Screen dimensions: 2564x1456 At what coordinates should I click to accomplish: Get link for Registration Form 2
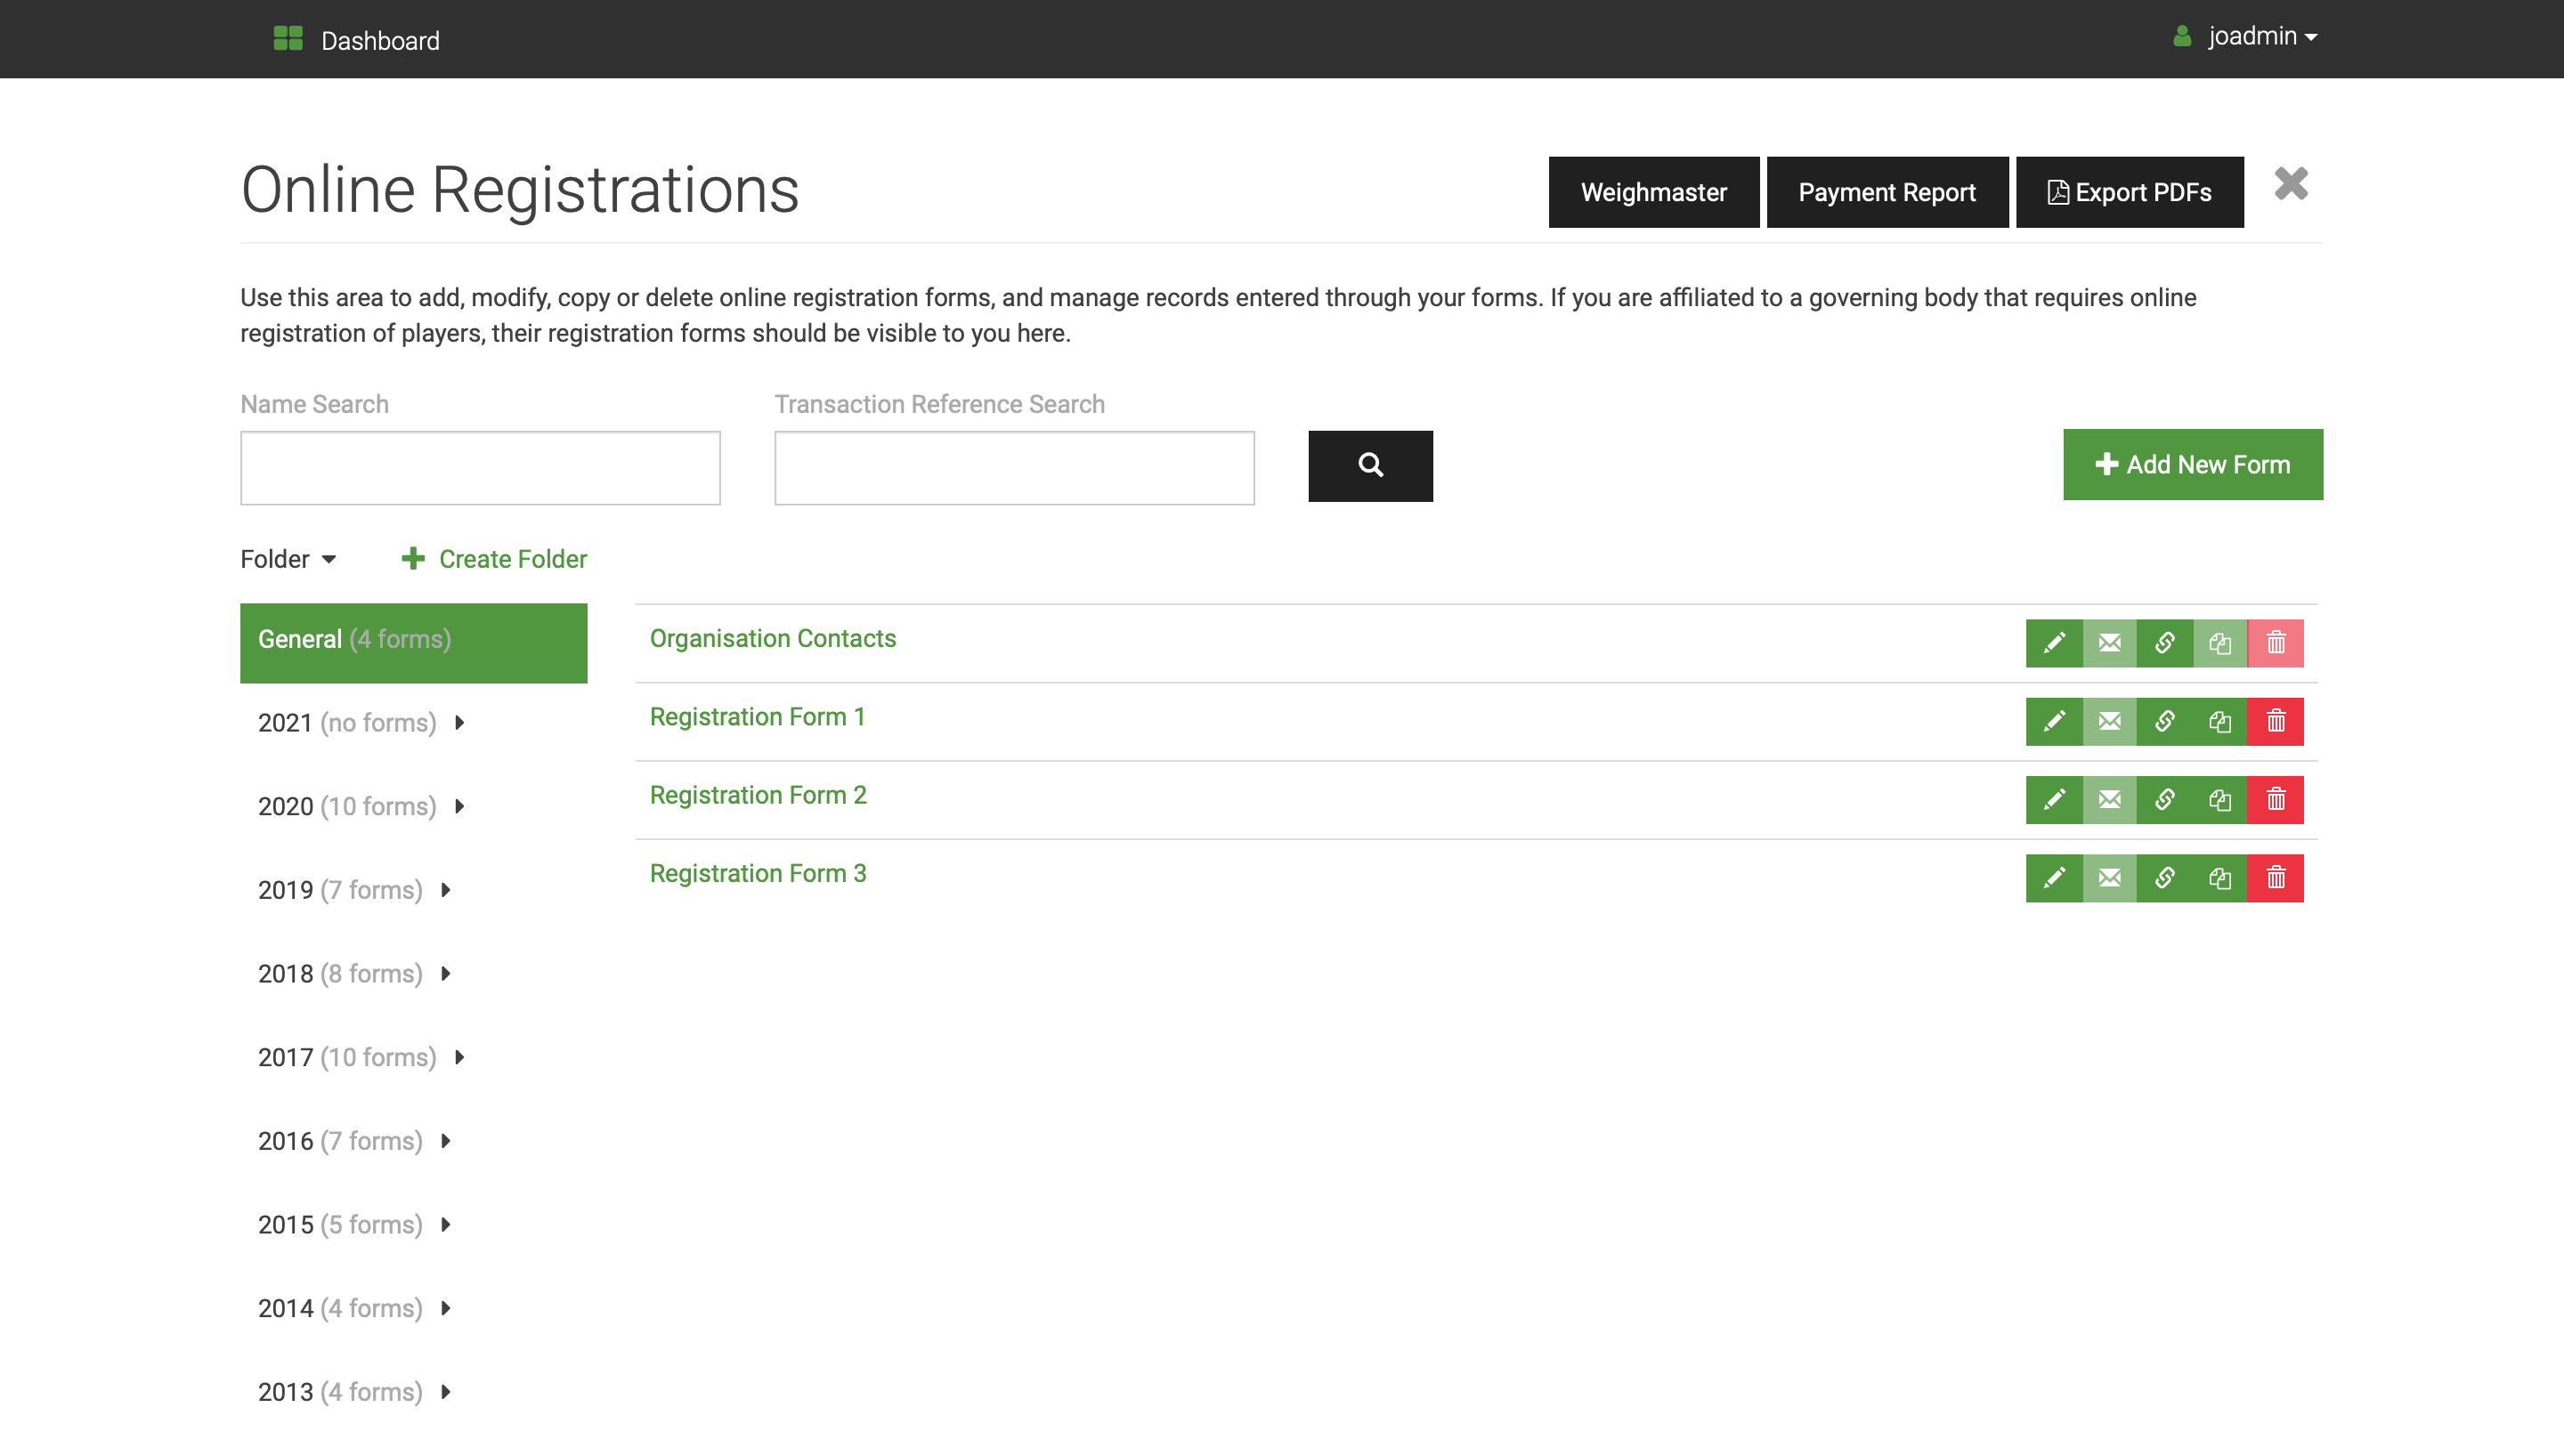coord(2165,800)
